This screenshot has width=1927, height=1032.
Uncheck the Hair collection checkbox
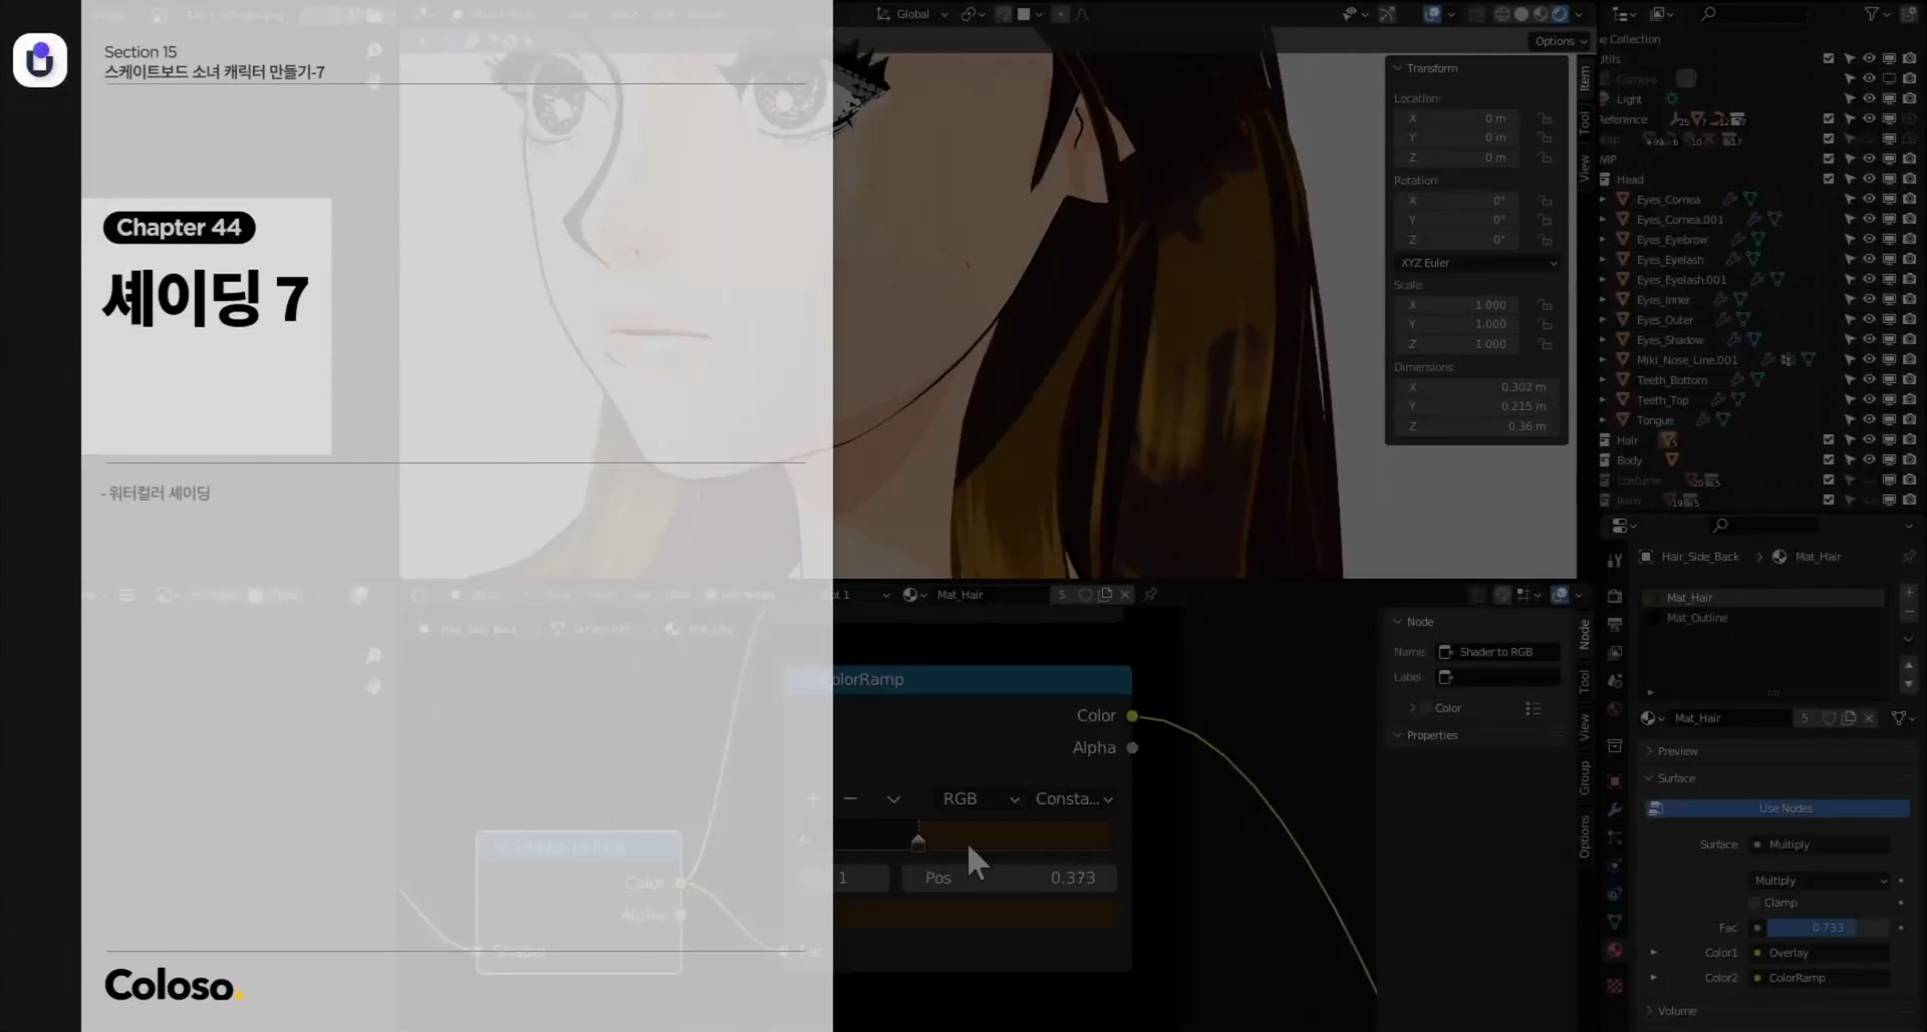click(1829, 440)
